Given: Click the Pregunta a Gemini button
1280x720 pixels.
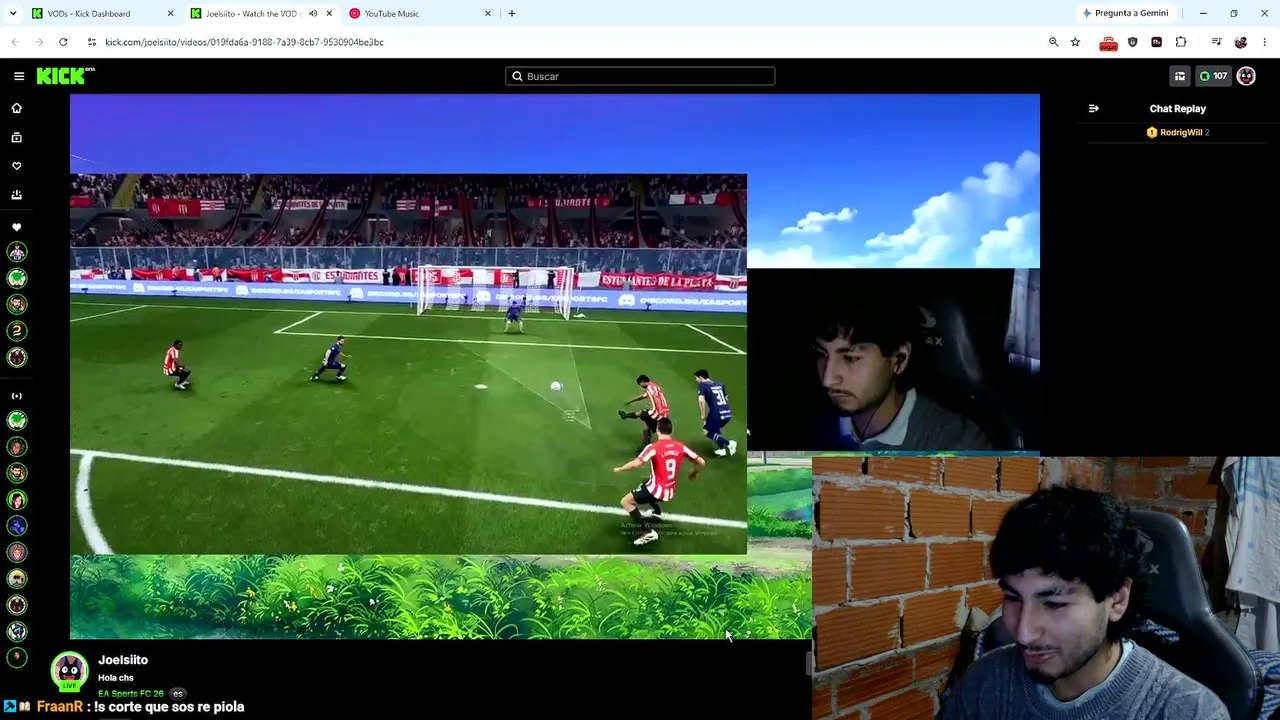Looking at the screenshot, I should (1125, 13).
